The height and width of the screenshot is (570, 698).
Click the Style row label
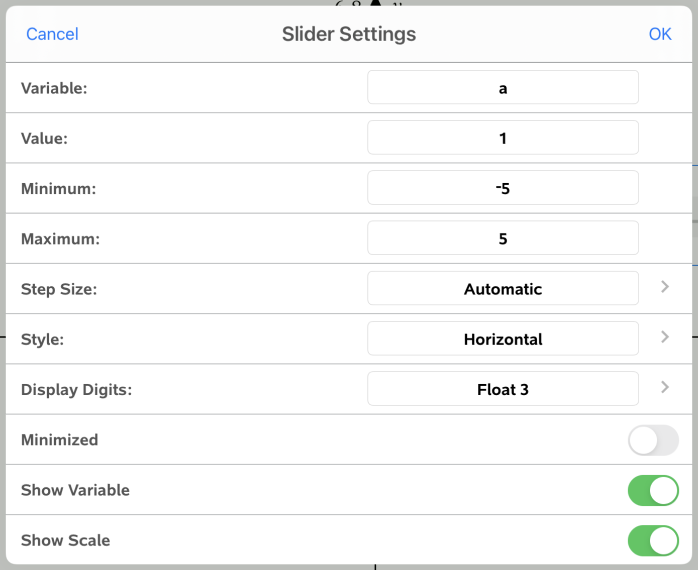coord(42,339)
